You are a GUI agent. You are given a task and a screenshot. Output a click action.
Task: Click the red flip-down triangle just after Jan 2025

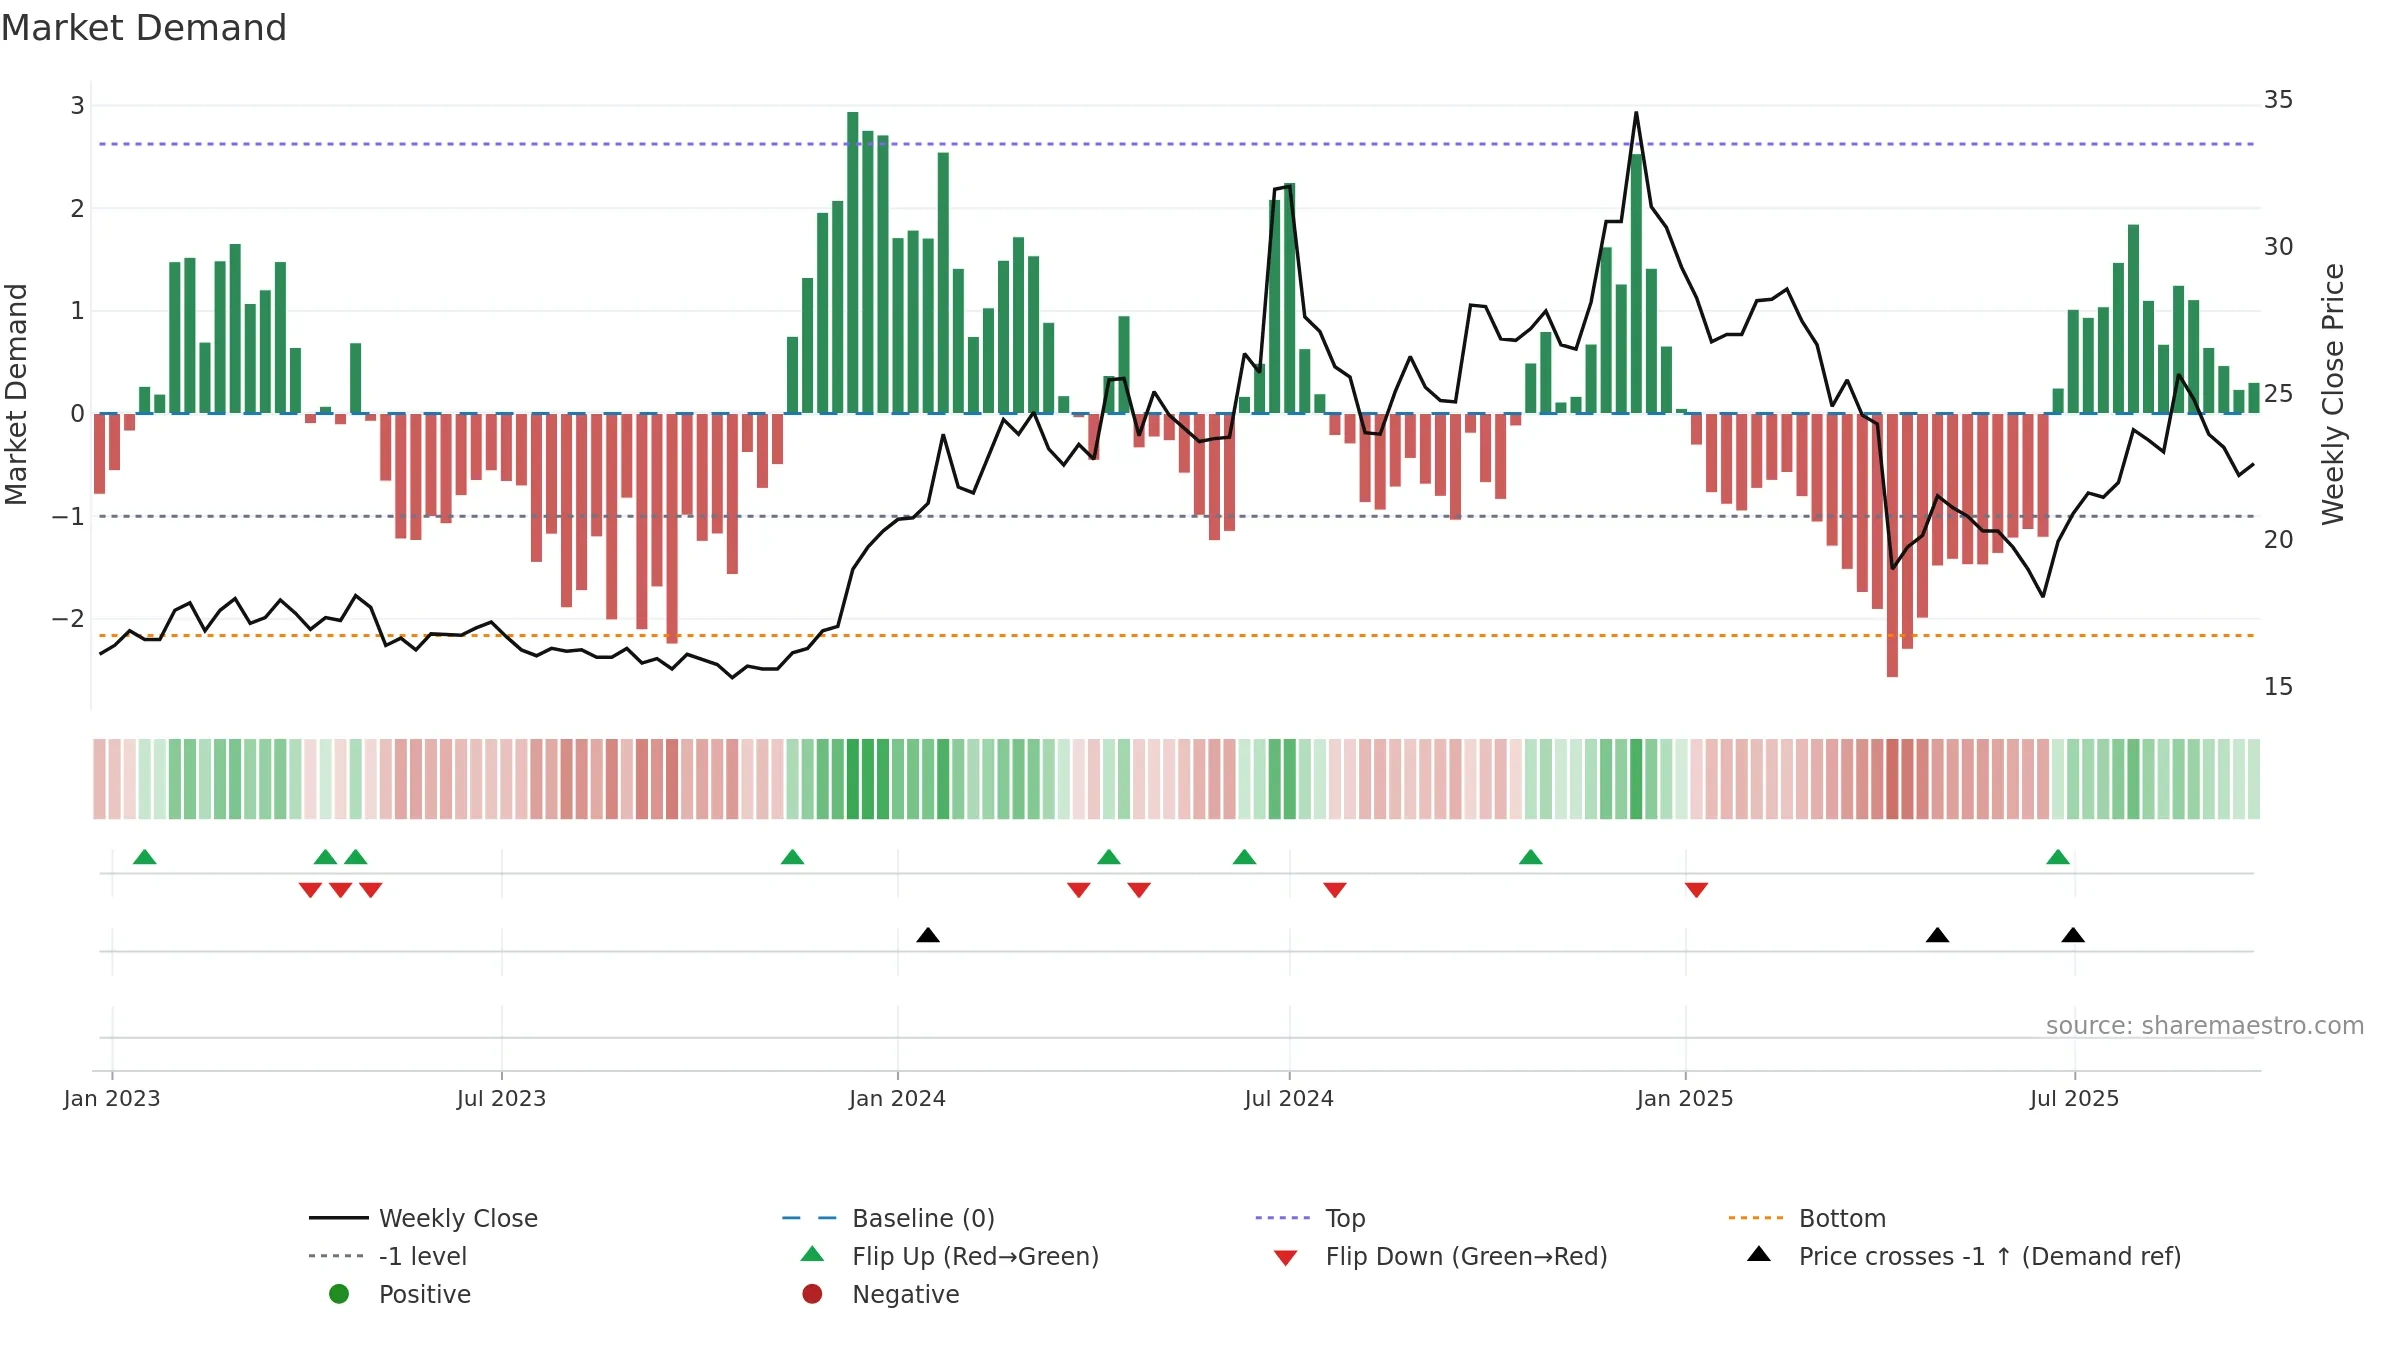(1696, 890)
